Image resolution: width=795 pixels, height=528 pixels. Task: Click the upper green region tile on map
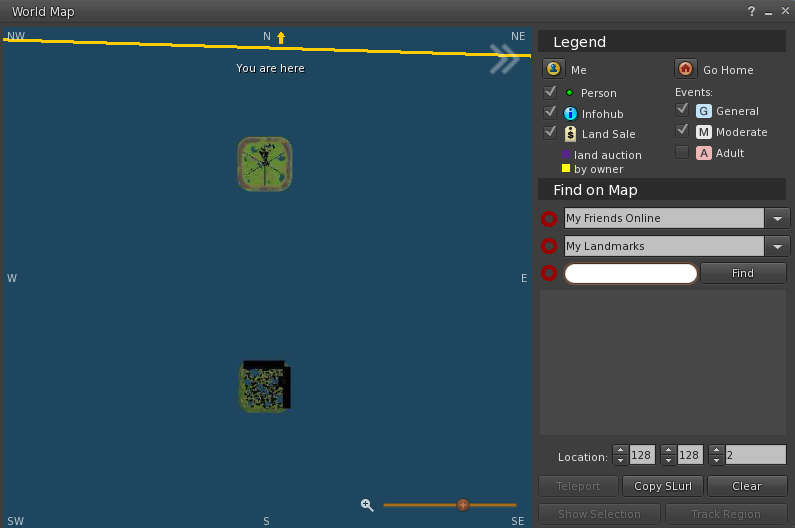click(265, 164)
